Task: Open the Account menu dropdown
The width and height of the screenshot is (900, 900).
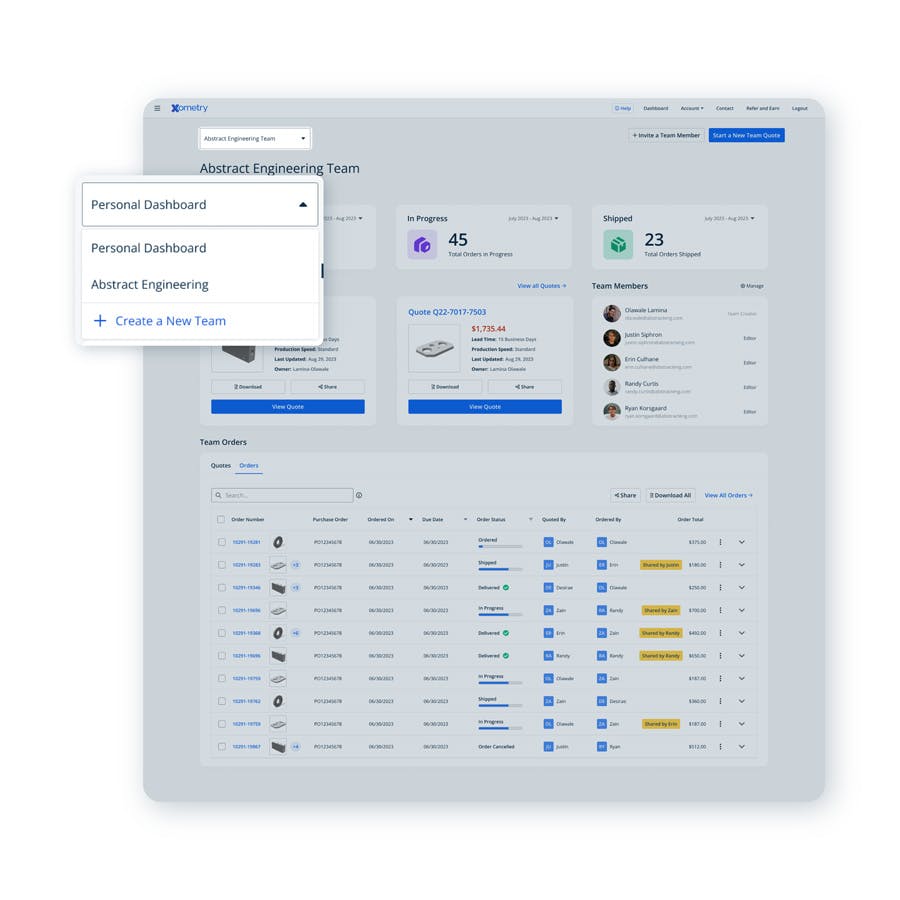Action: pos(692,108)
